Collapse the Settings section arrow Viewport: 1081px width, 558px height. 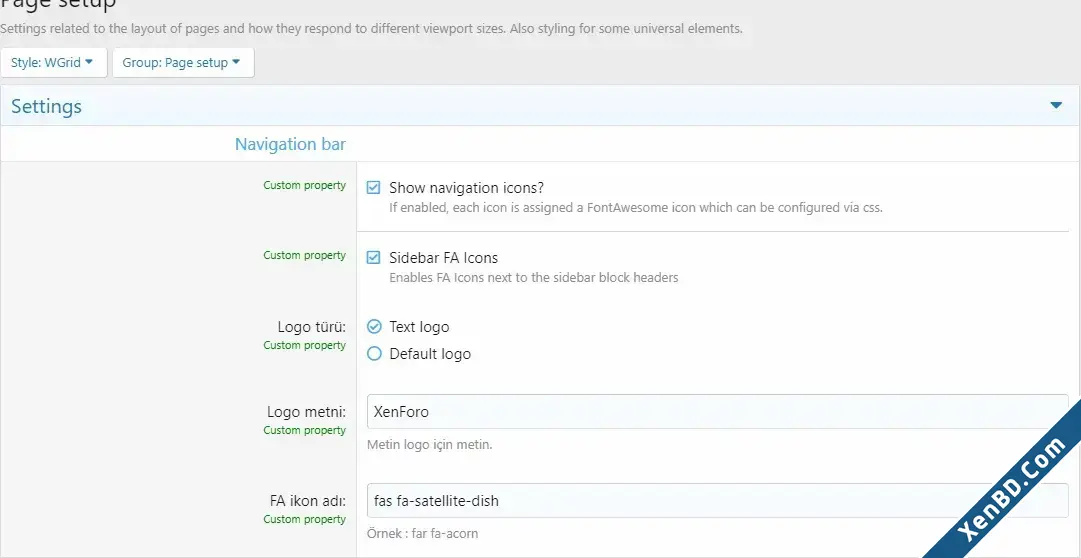coord(1055,106)
